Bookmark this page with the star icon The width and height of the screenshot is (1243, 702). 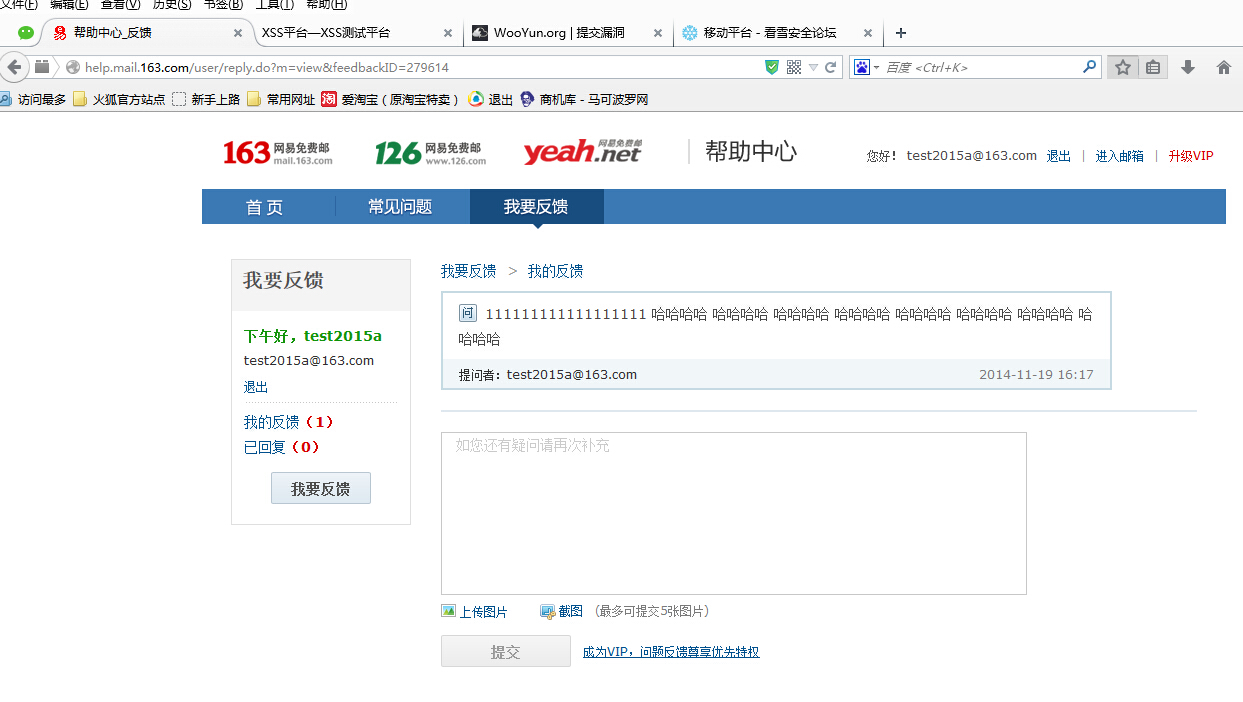[1123, 67]
